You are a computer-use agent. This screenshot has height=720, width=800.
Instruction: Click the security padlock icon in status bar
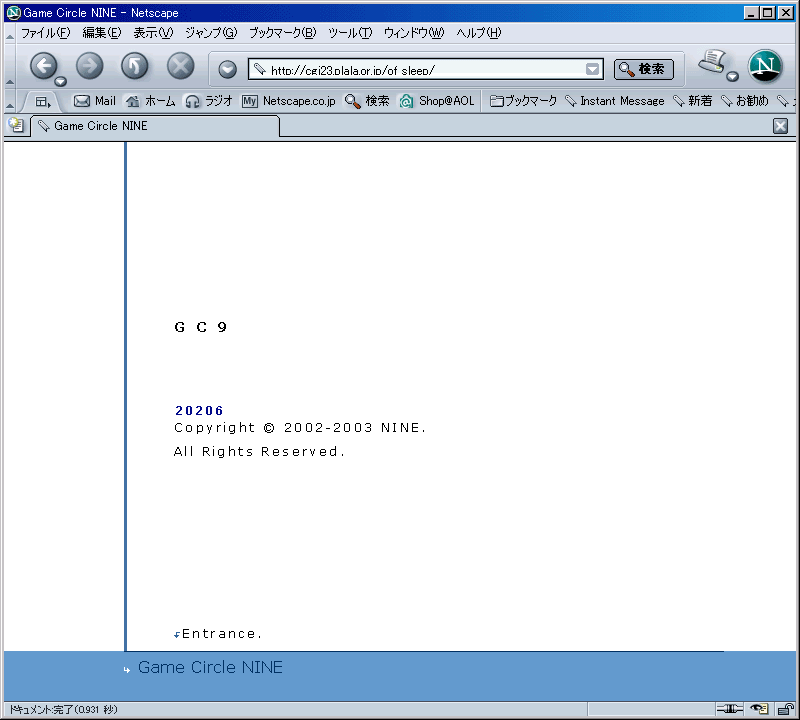785,709
